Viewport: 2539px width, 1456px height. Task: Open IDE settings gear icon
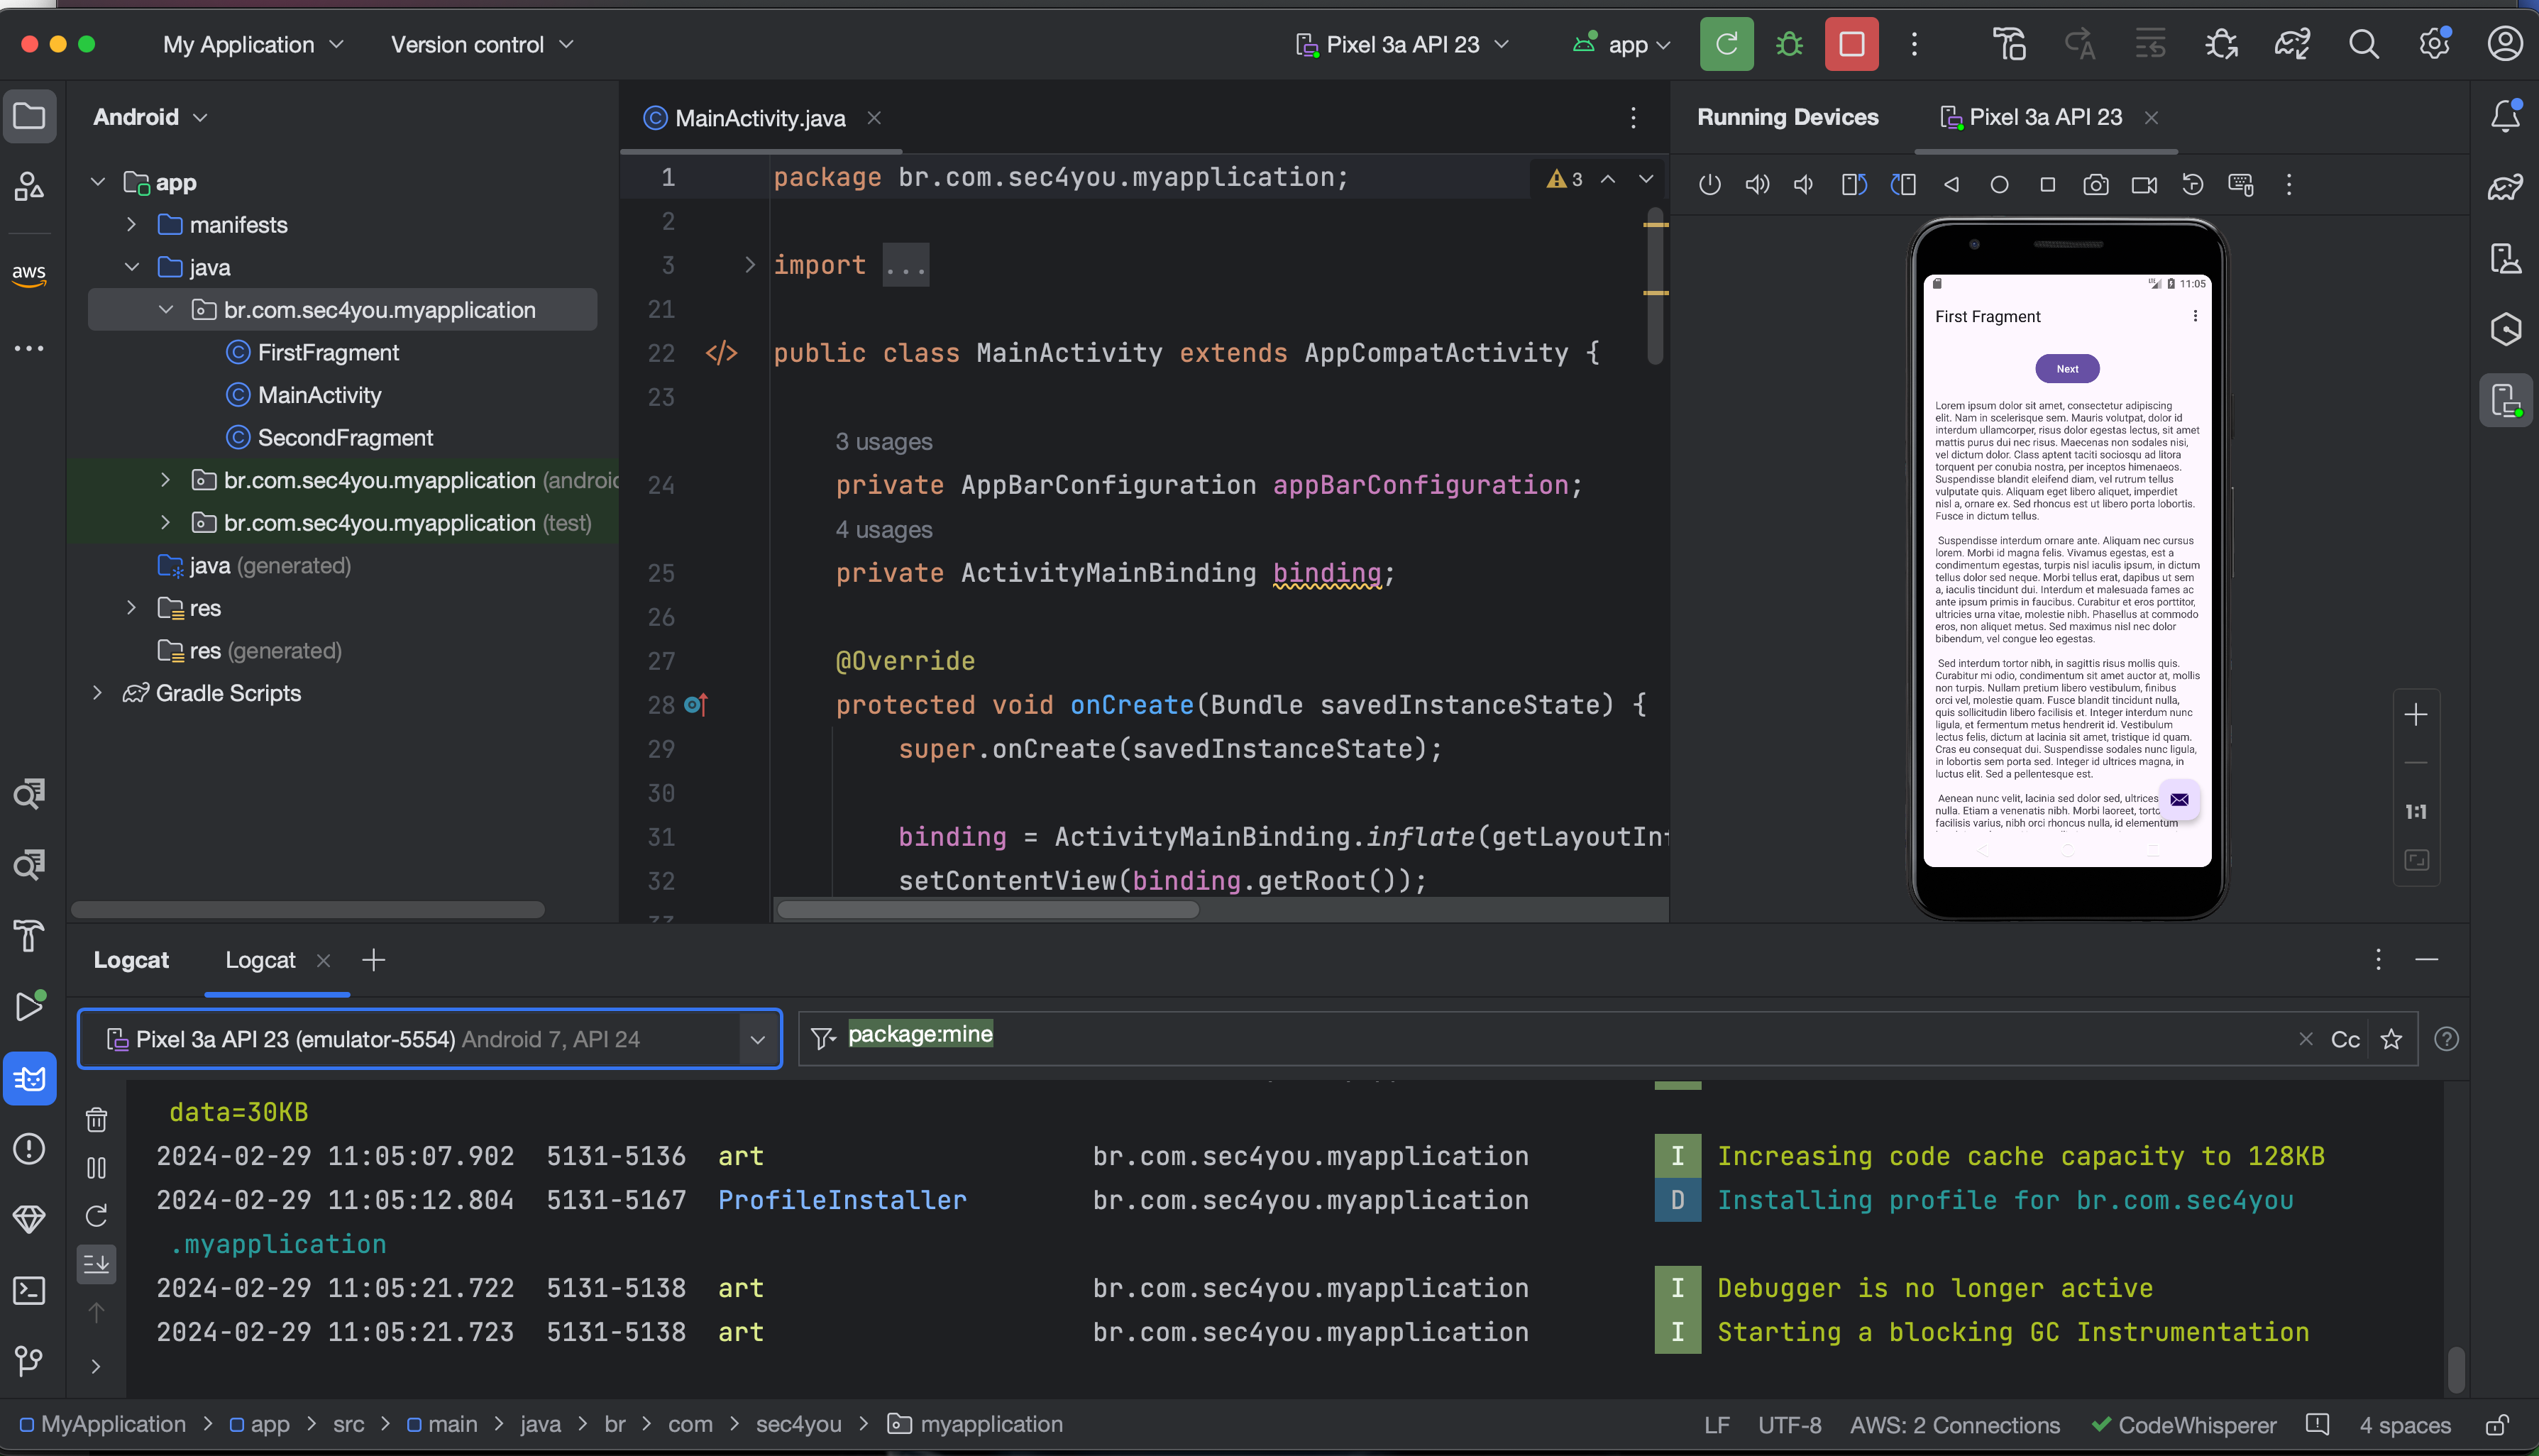[2434, 44]
